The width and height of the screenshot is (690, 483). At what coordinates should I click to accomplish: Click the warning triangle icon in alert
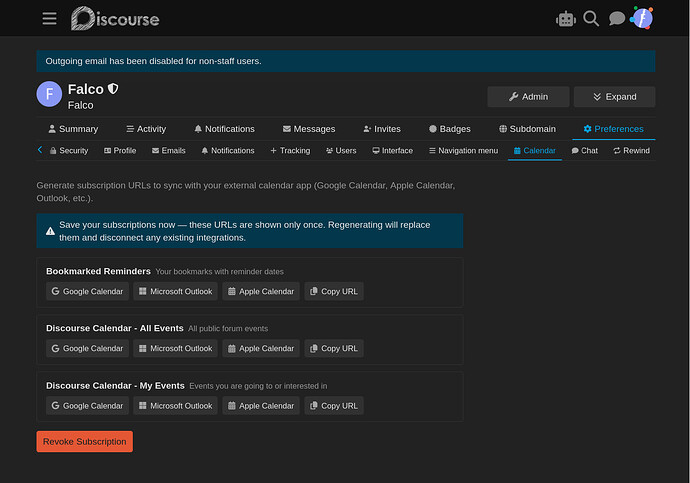coord(50,231)
